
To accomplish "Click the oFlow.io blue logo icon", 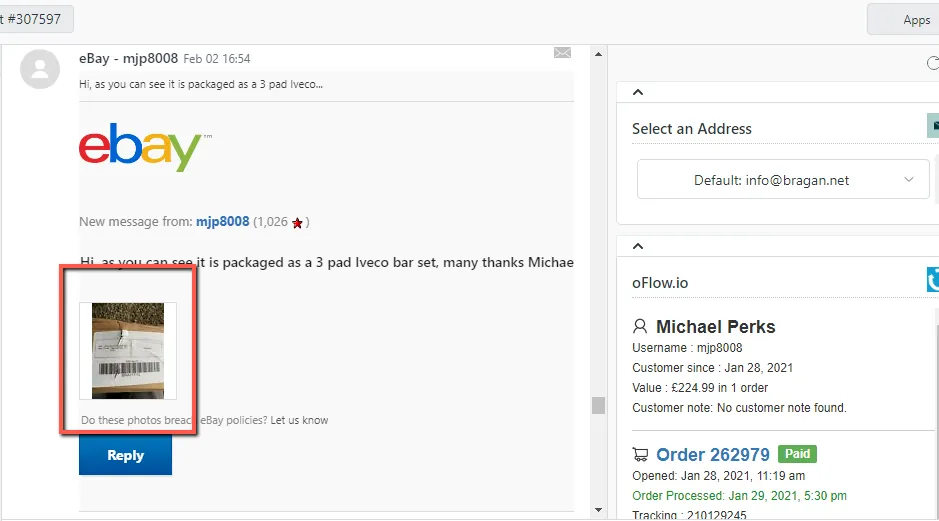I will point(933,280).
